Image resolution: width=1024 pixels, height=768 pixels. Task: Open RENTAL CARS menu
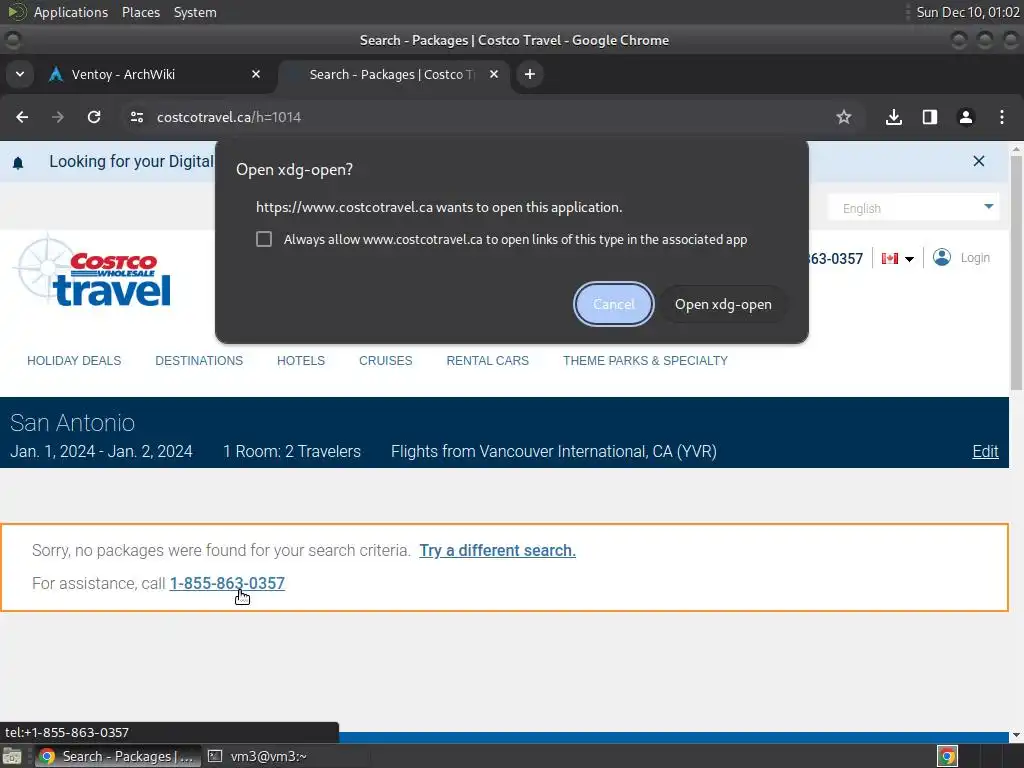pyautogui.click(x=488, y=360)
